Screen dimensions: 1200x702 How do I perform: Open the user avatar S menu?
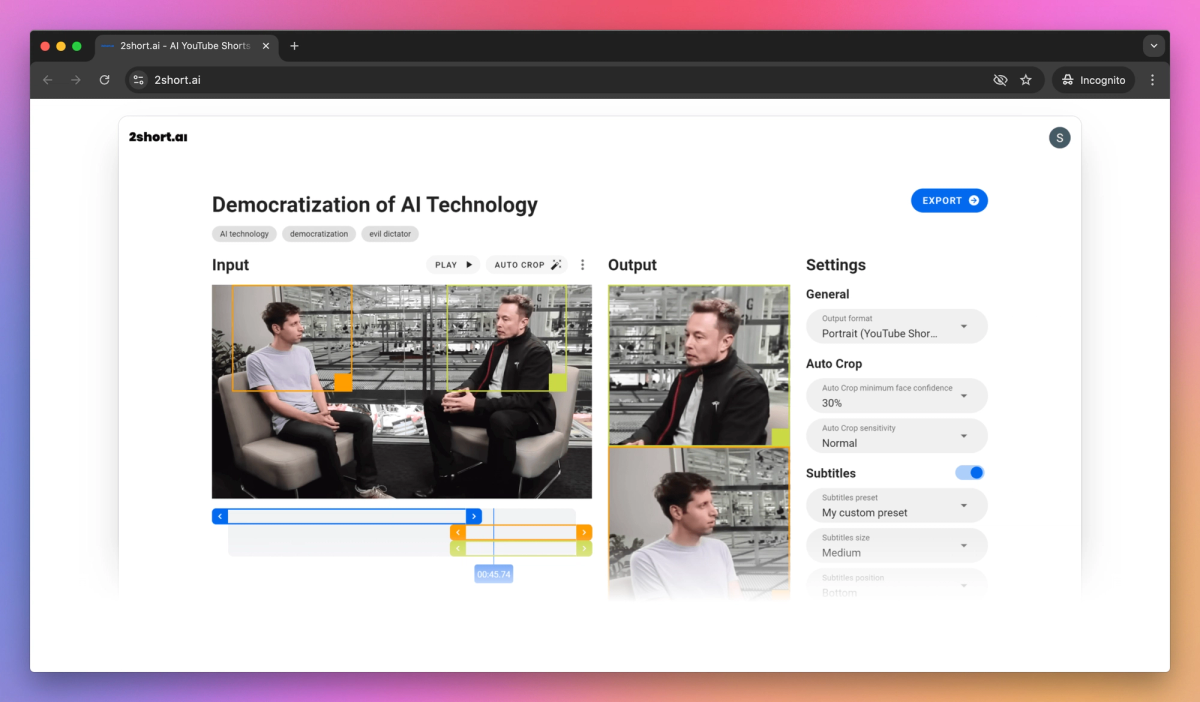pos(1059,138)
